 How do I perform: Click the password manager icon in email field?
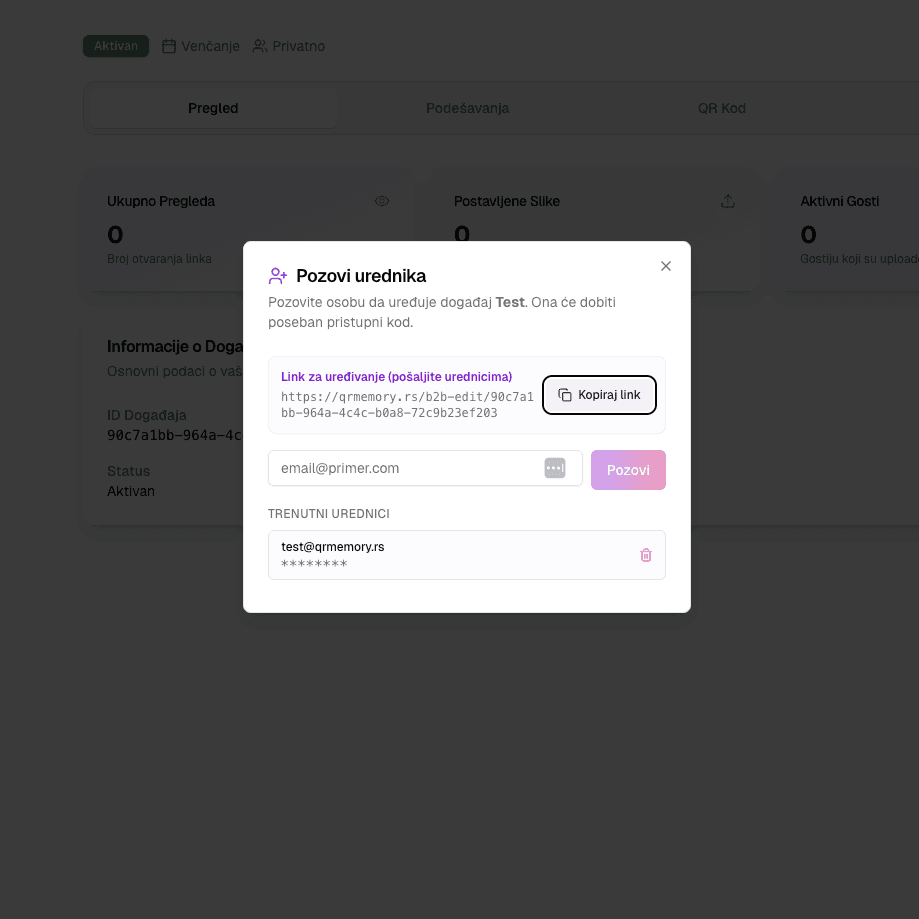(555, 468)
